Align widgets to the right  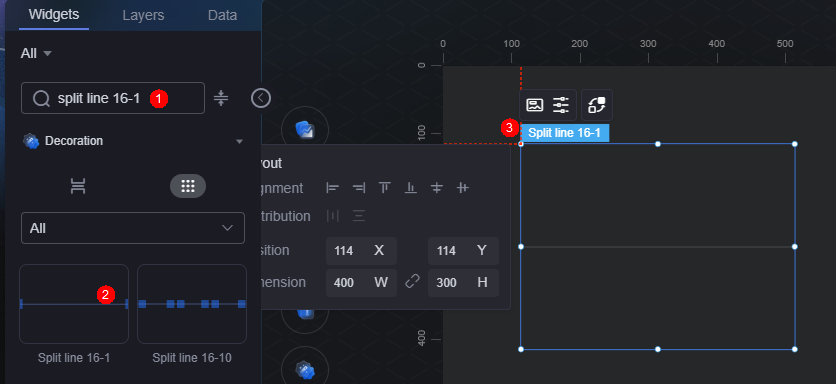coord(359,188)
